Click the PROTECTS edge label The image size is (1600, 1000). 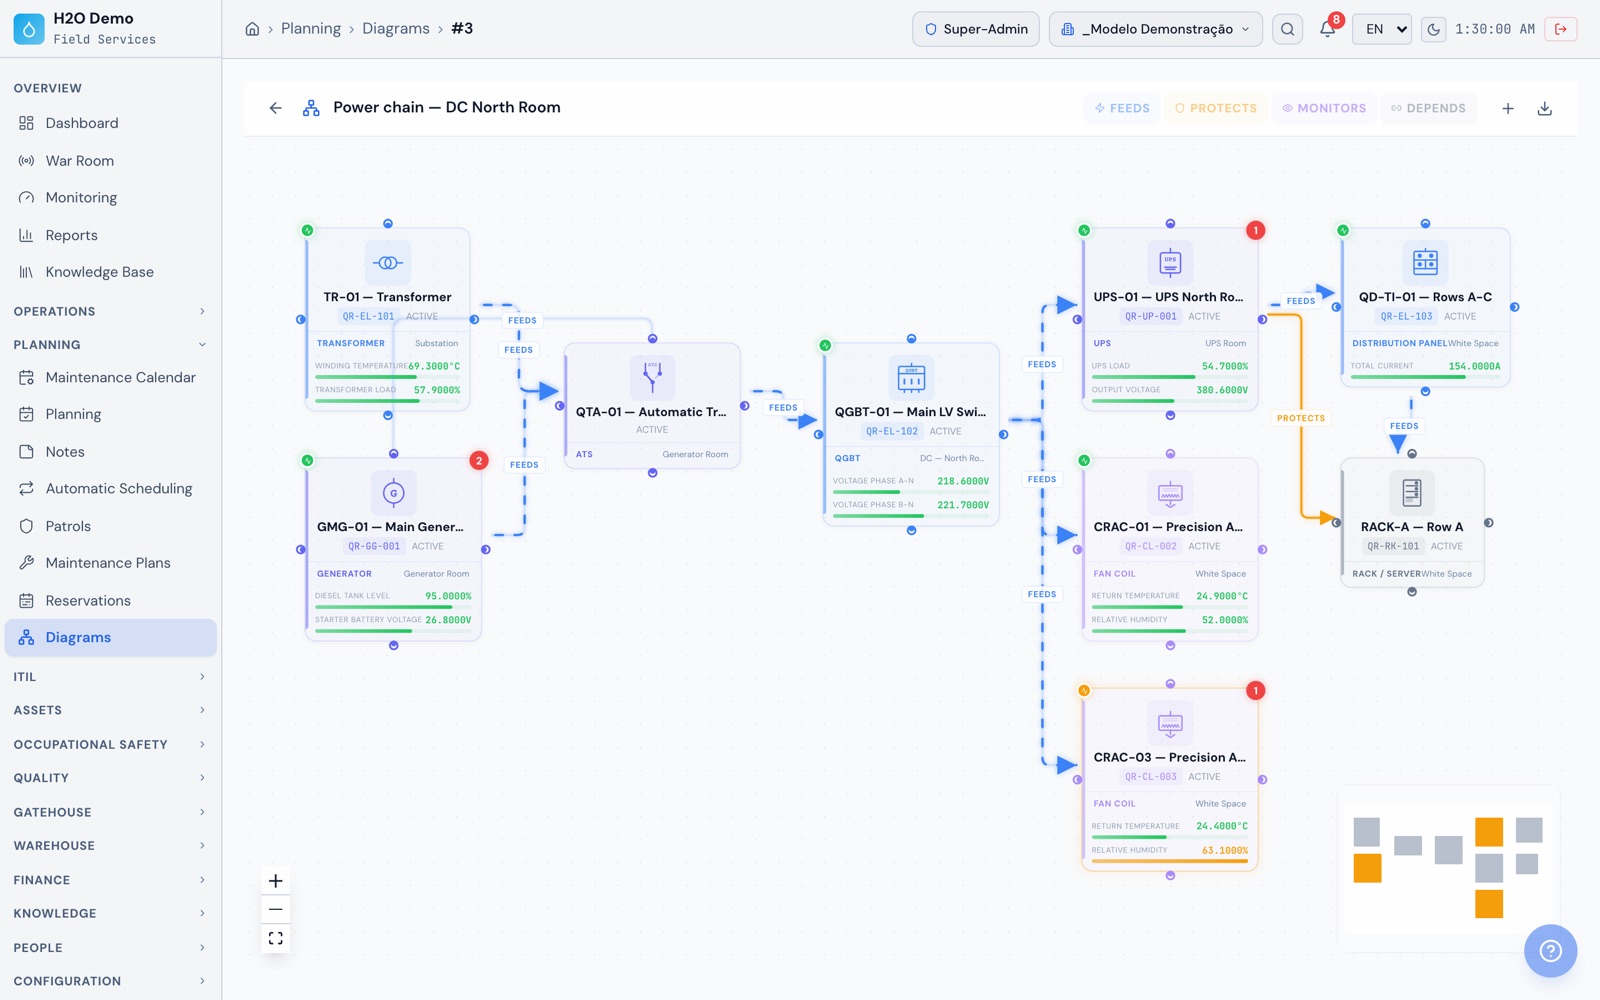click(x=1301, y=418)
